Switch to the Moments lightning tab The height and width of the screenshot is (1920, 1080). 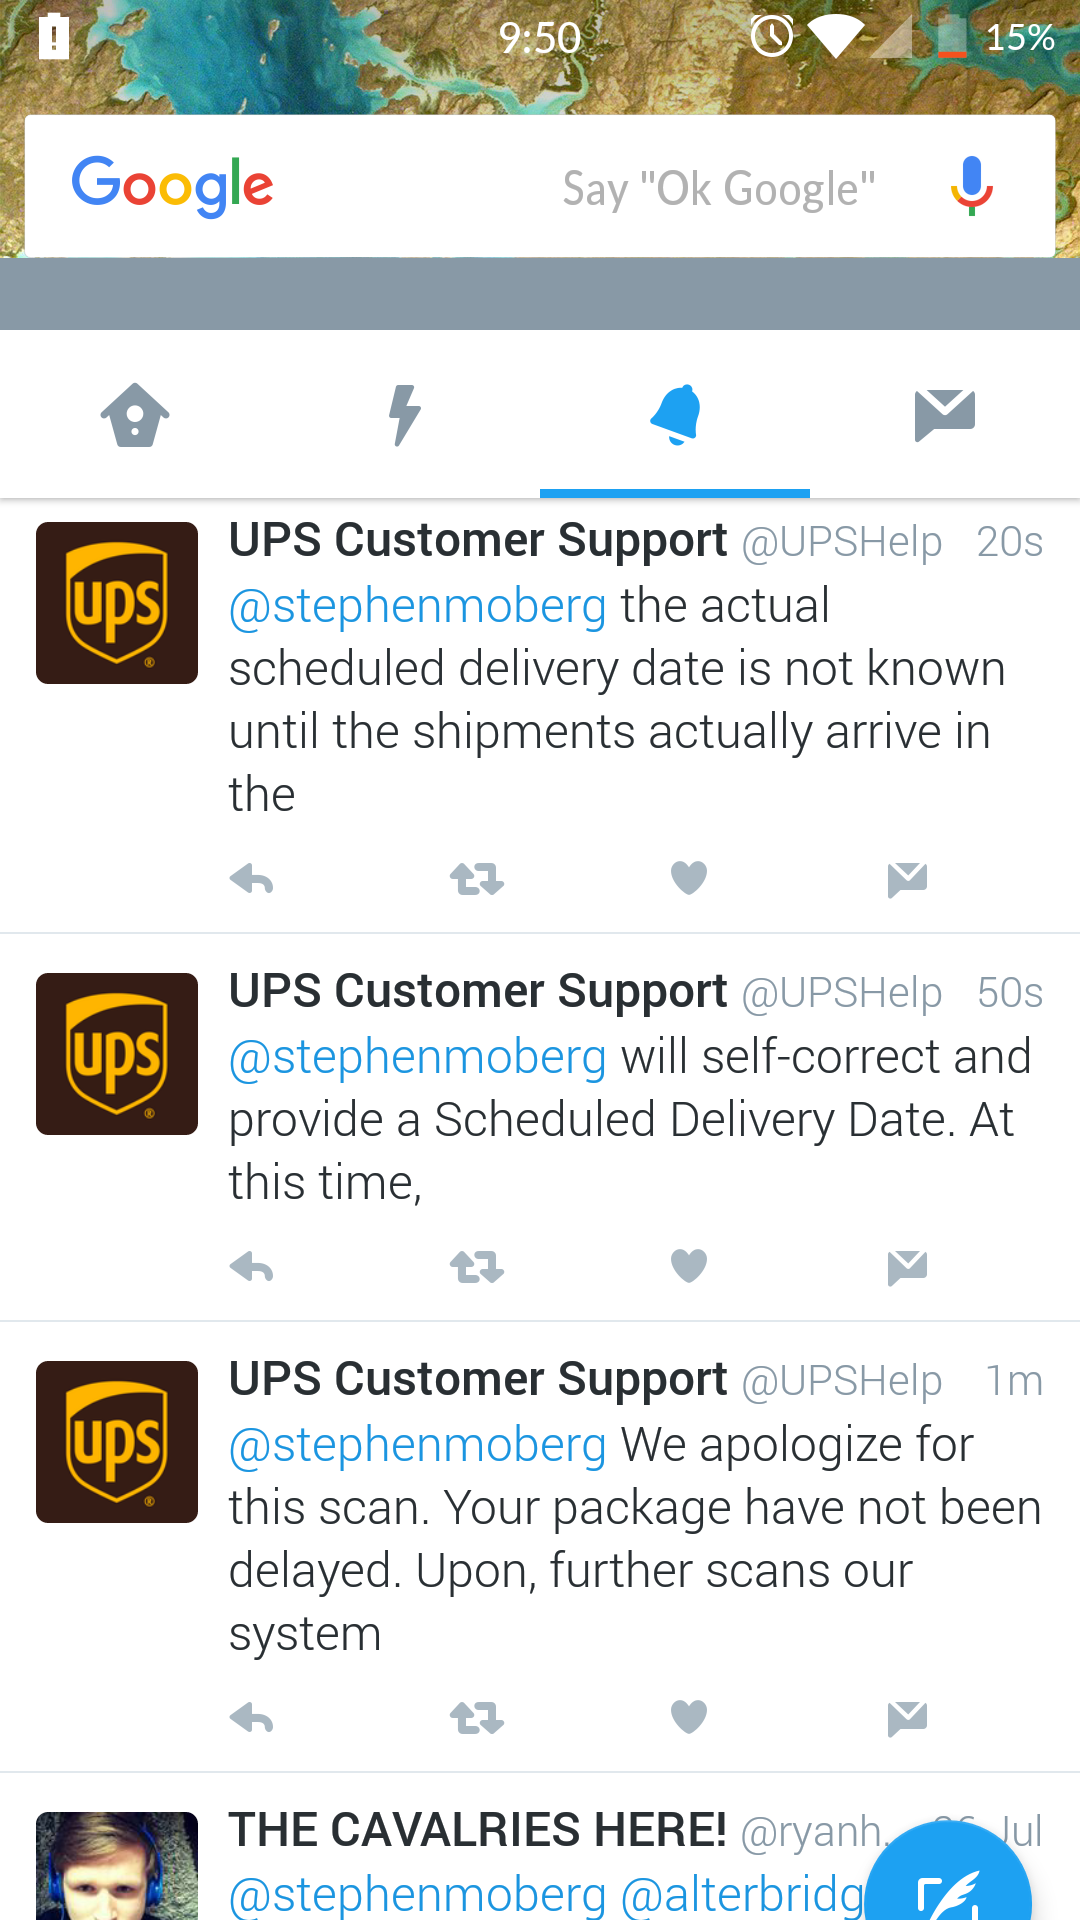click(405, 414)
